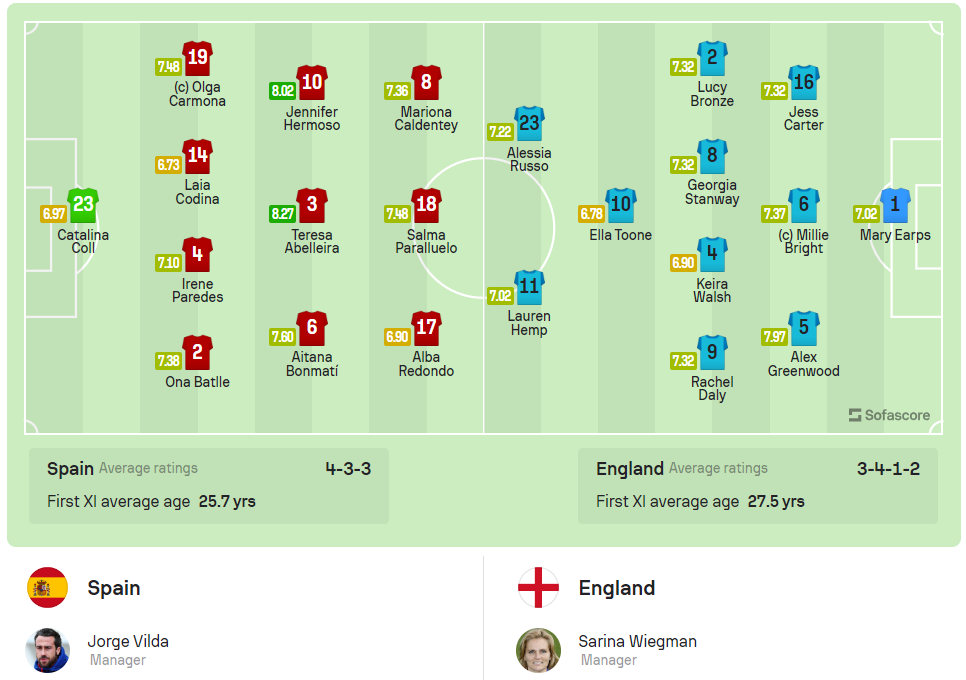966x680 pixels.
Task: Select Mary Earps' blue number 1 jersey
Action: [894, 205]
